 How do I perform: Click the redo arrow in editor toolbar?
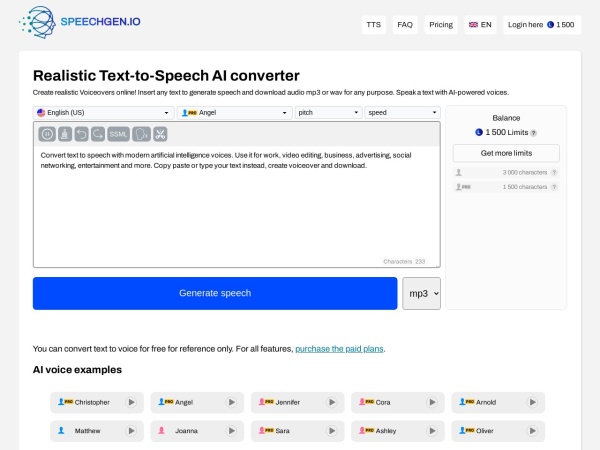[x=98, y=134]
